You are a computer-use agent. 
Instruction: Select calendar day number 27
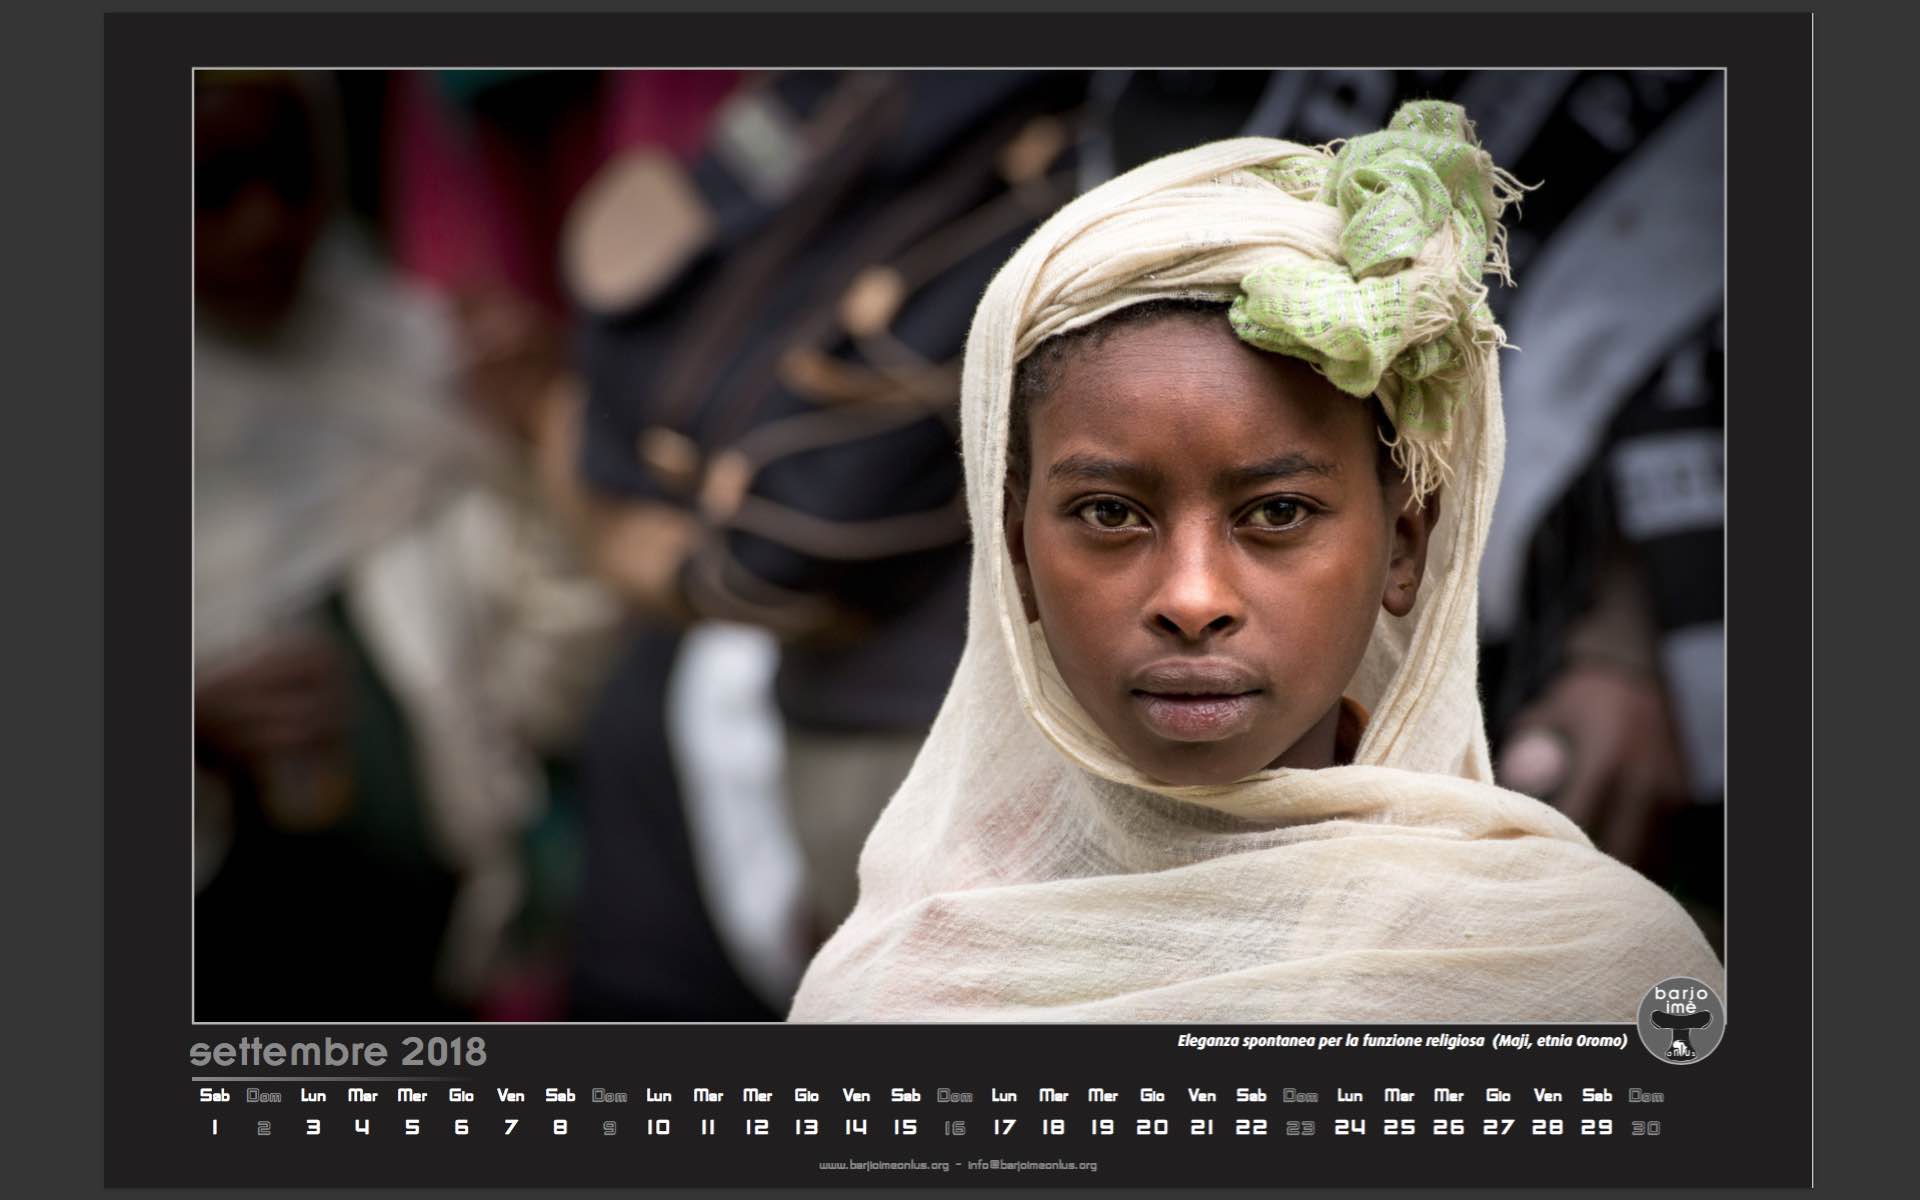(x=1498, y=1127)
